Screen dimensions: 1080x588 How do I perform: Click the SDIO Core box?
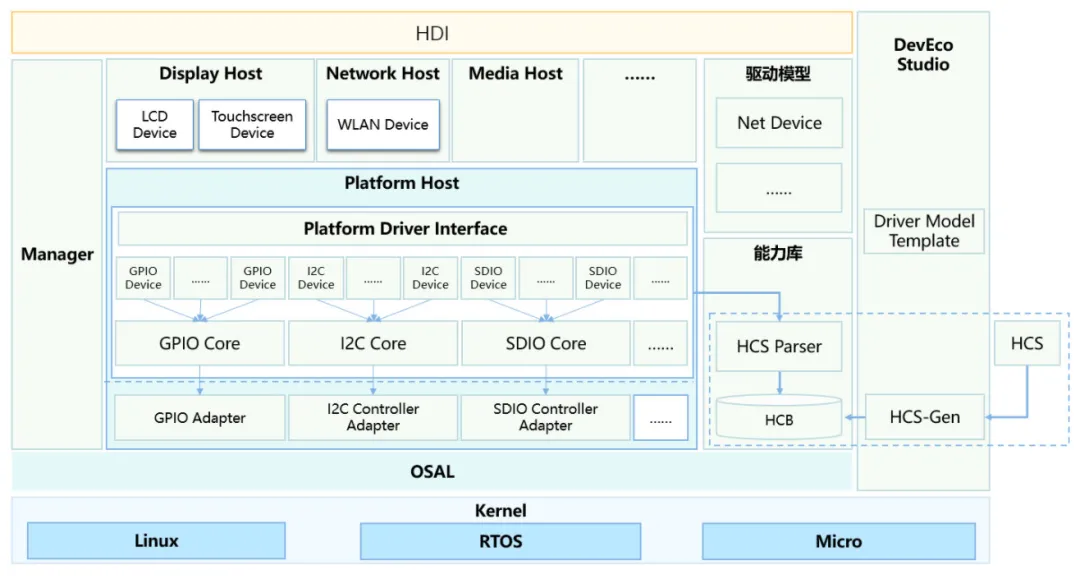point(545,343)
